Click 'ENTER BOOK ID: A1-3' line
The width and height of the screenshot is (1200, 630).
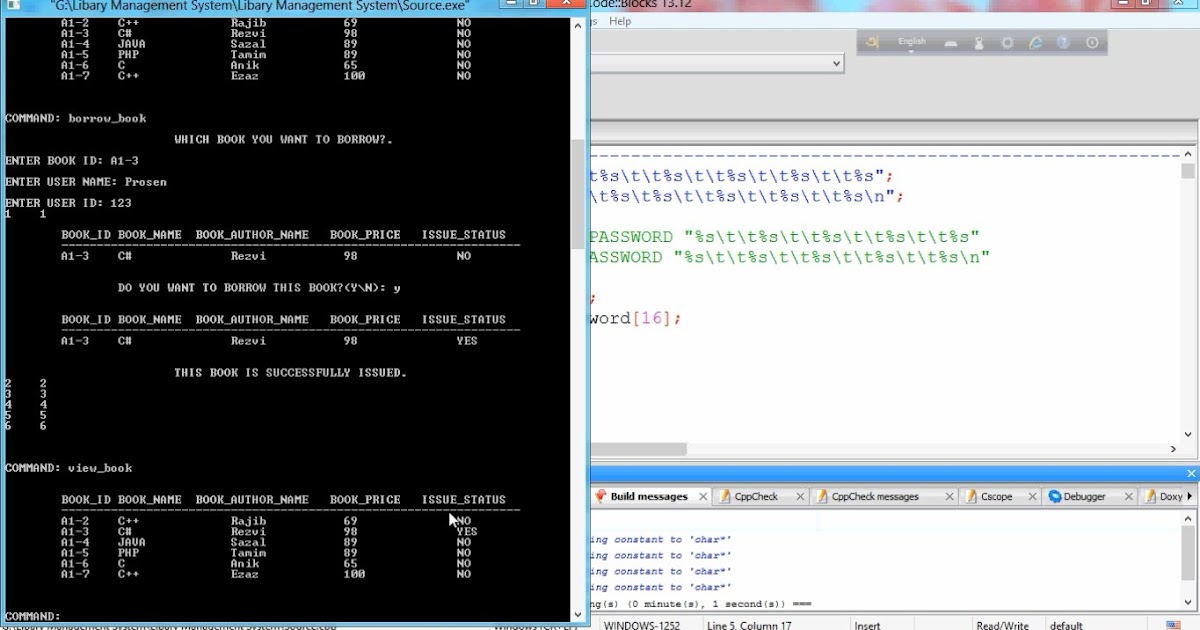(x=72, y=160)
